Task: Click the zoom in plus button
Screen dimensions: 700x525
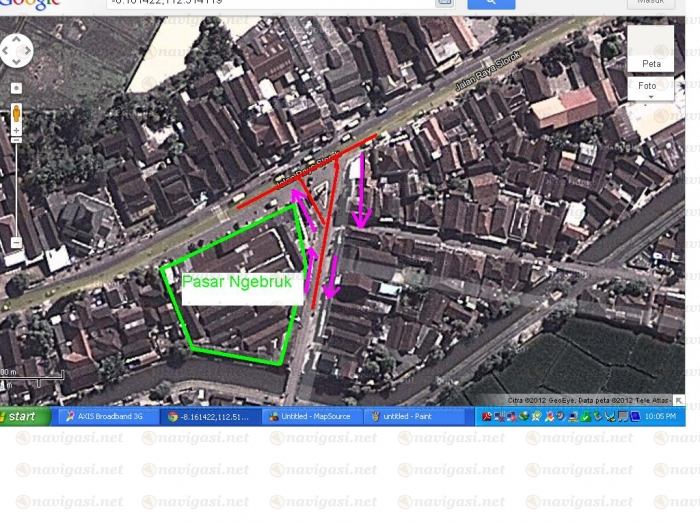Action: [17, 131]
